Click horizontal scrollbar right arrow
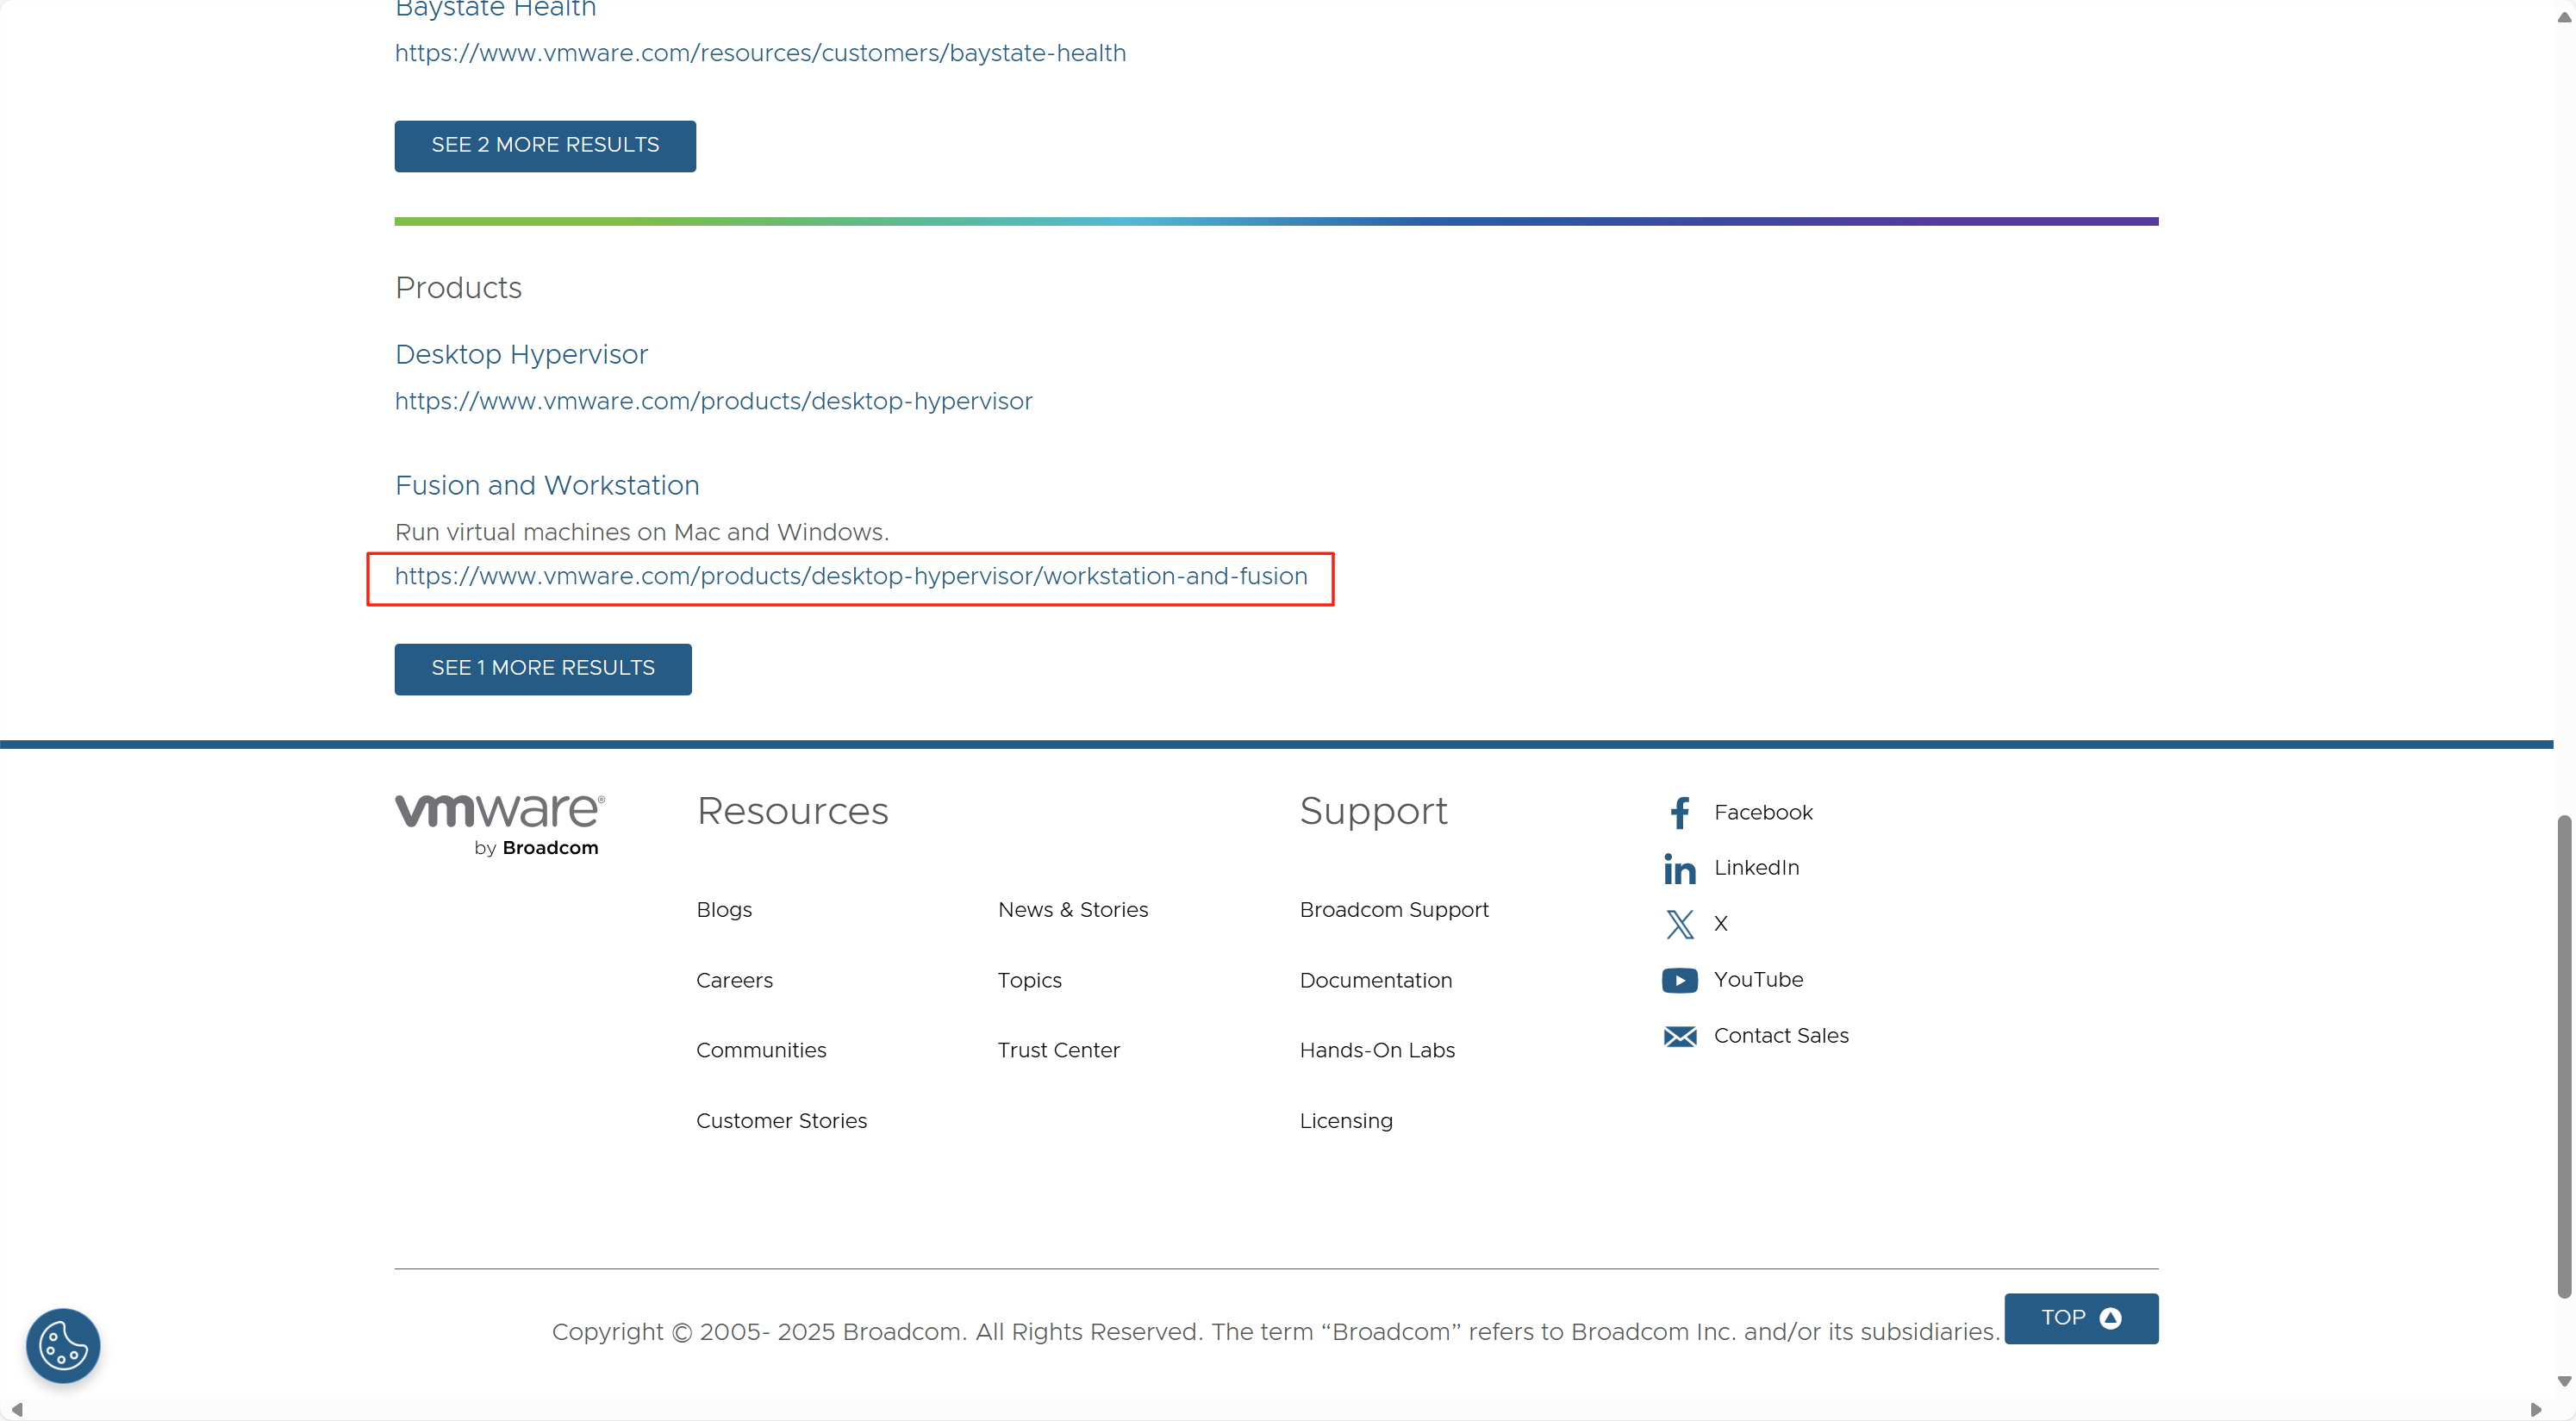The width and height of the screenshot is (2576, 1421). tap(2535, 1409)
